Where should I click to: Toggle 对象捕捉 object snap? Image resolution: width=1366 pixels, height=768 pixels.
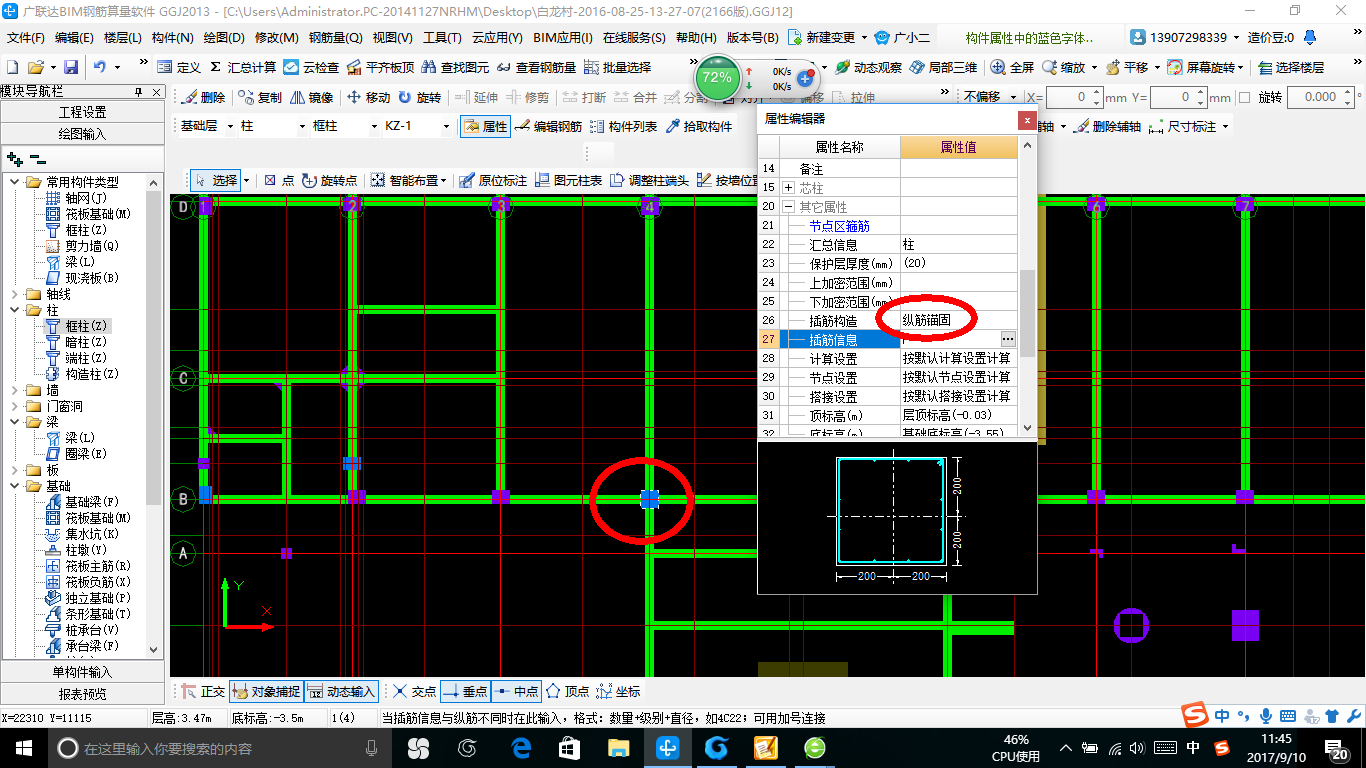265,691
